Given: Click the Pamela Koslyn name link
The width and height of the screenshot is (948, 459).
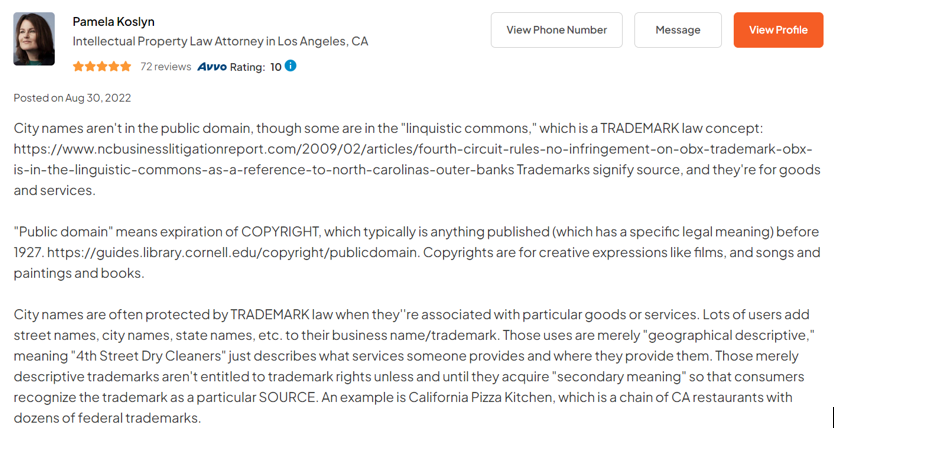Looking at the screenshot, I should (114, 22).
